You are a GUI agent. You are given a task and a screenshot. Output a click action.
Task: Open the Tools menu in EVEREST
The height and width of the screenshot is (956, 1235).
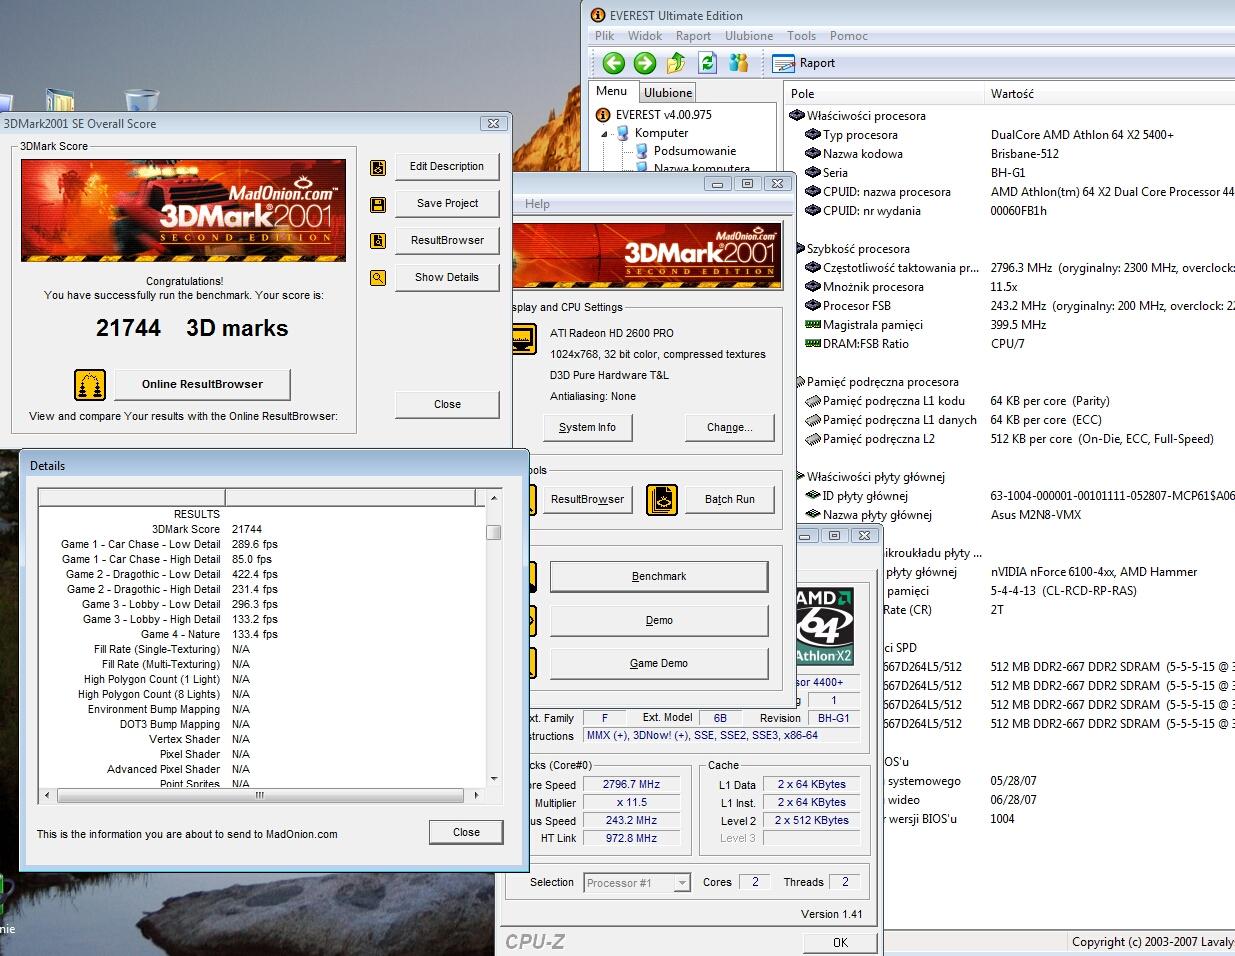coord(801,36)
